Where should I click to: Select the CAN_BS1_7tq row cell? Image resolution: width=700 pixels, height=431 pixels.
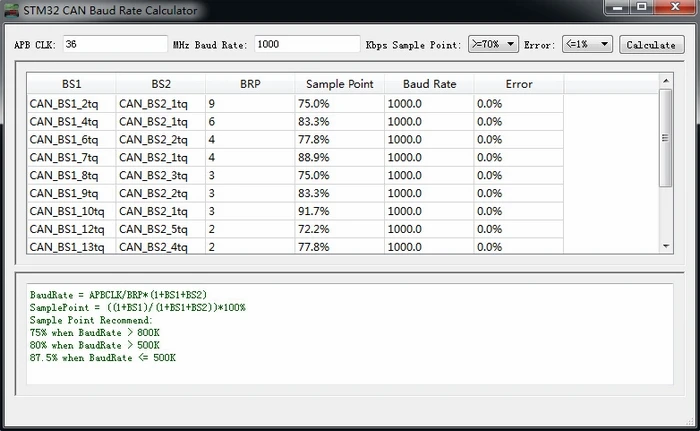point(71,157)
